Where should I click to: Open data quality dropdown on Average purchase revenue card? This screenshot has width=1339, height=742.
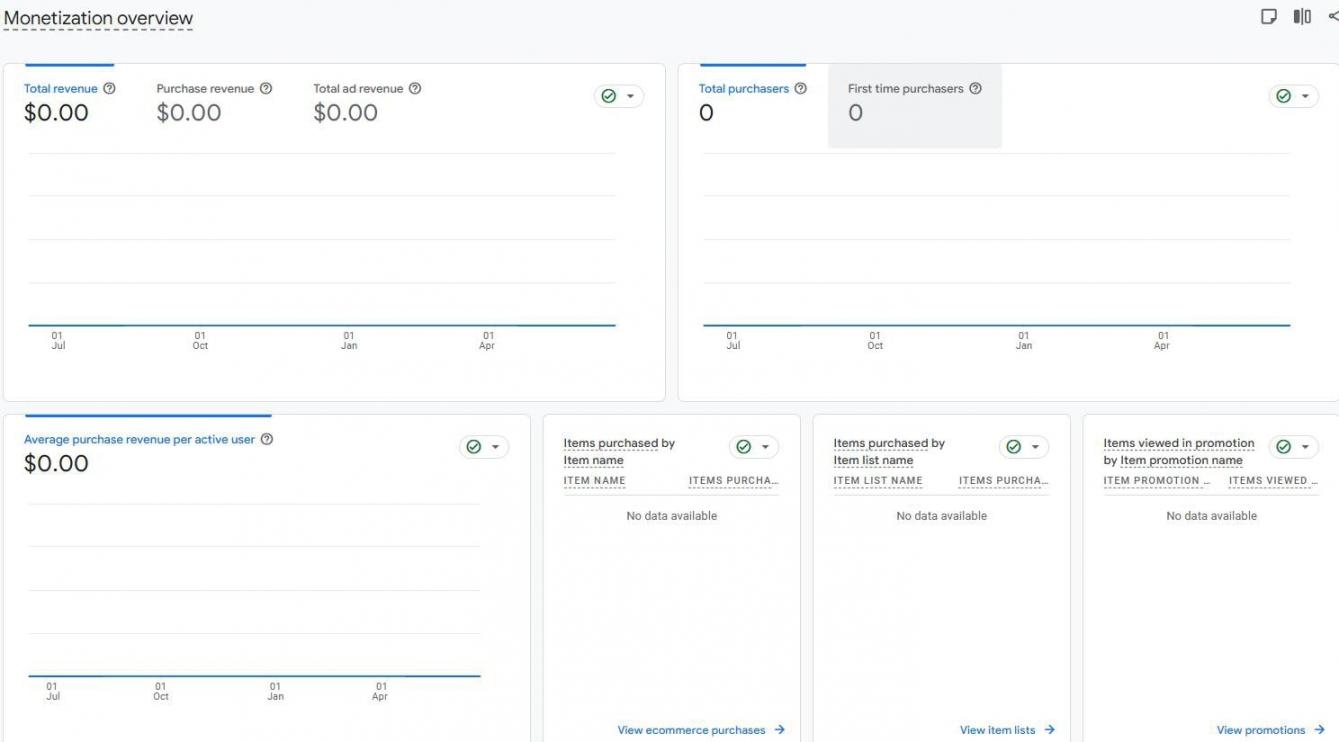pos(483,447)
